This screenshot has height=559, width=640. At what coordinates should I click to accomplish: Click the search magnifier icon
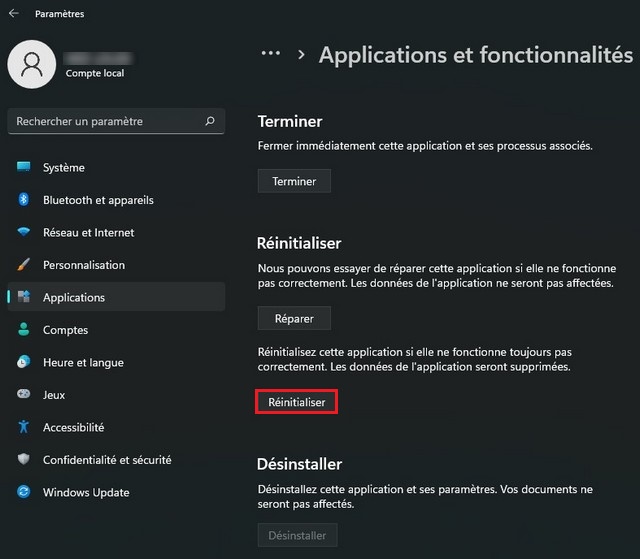click(x=210, y=121)
